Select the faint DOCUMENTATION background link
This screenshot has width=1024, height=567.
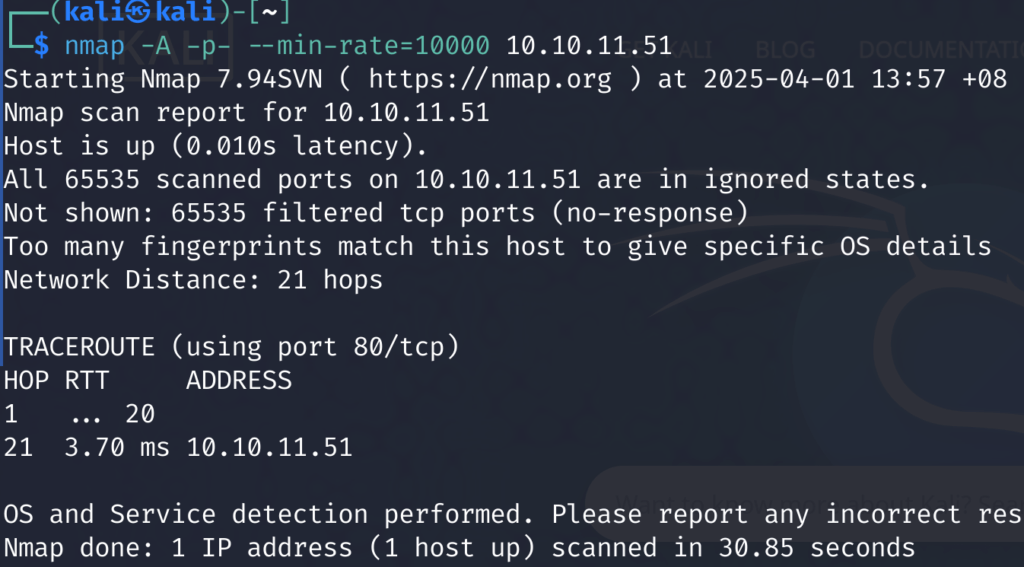point(941,50)
